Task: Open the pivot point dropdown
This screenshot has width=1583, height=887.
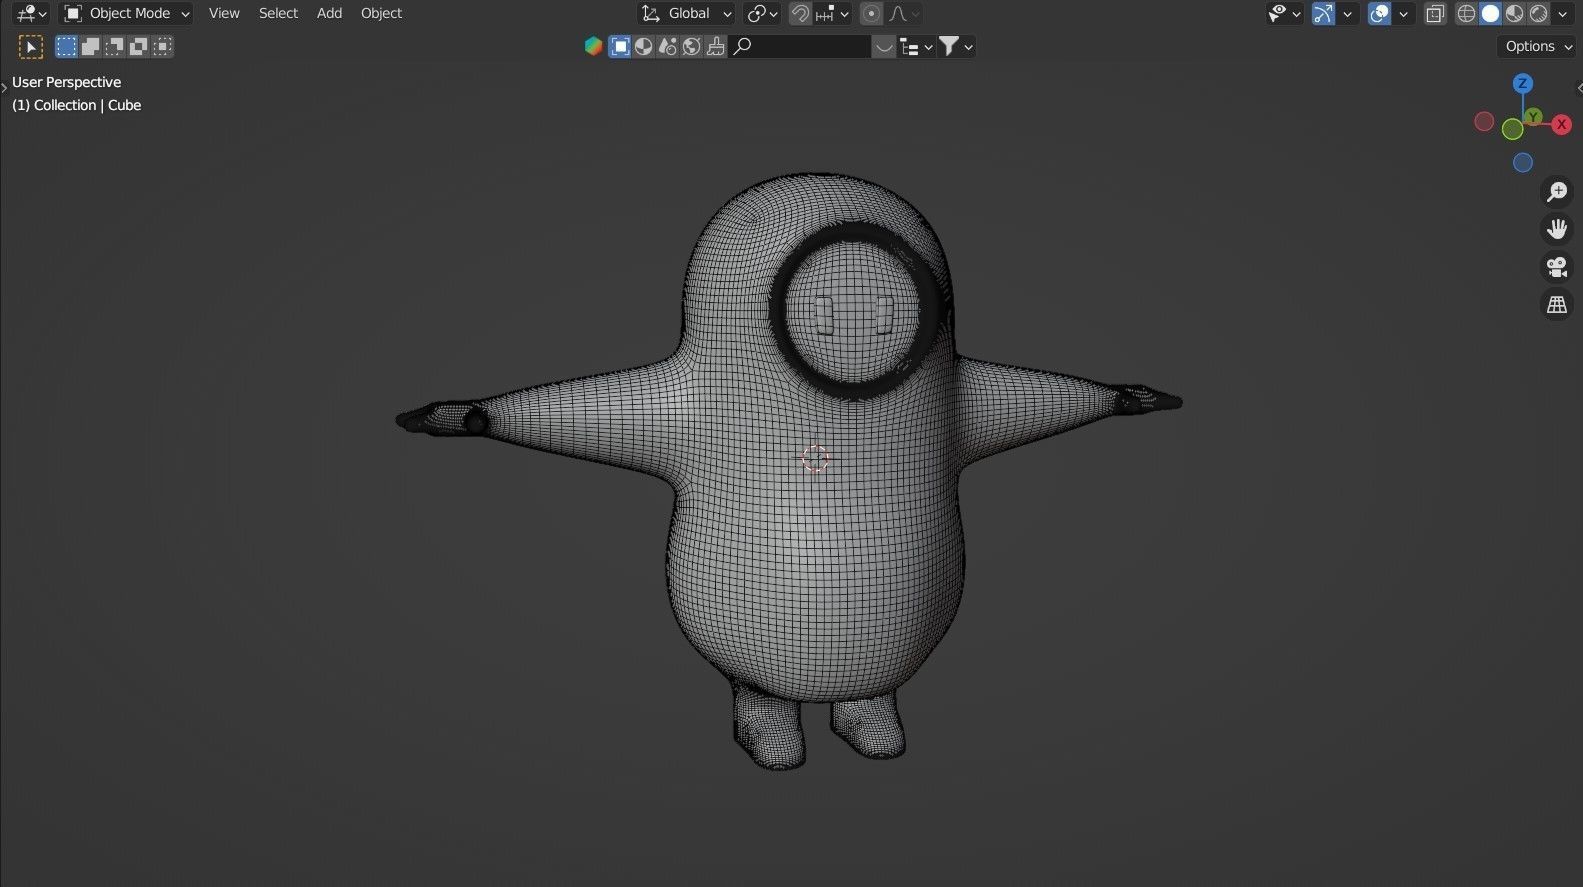Action: (x=762, y=13)
